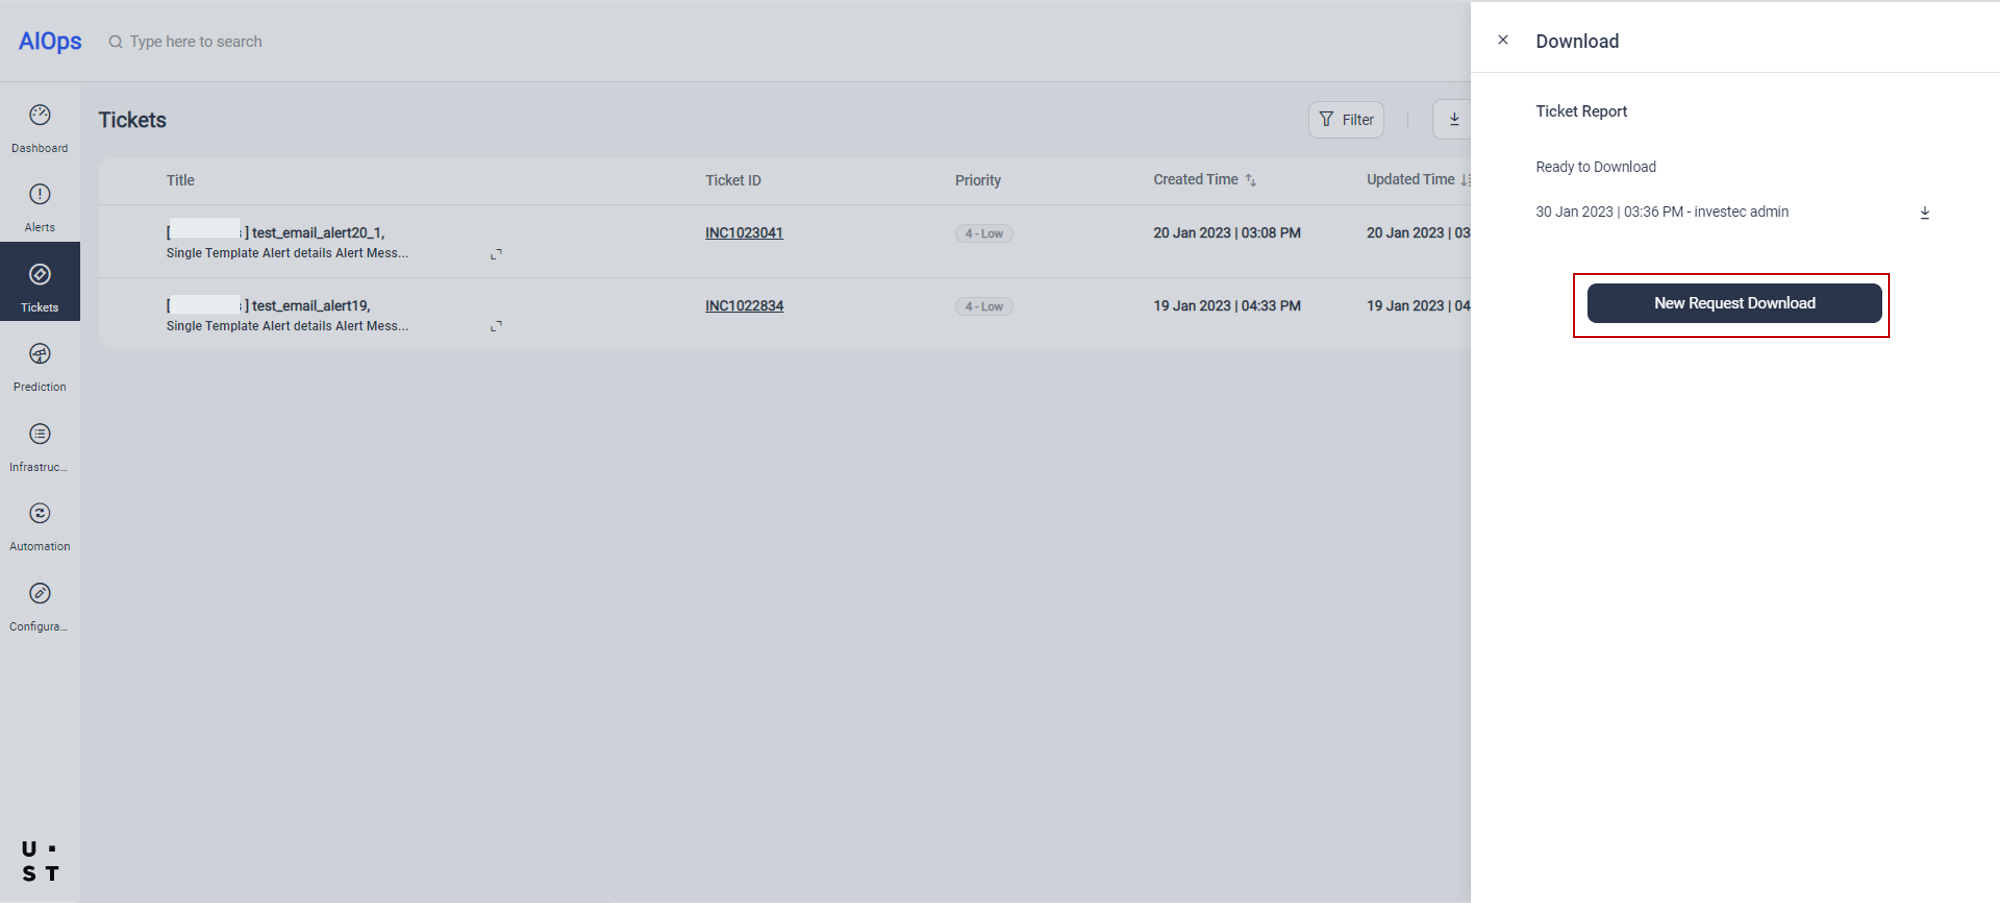2000x903 pixels.
Task: Sort tickets by Updated Time
Action: coord(1465,181)
